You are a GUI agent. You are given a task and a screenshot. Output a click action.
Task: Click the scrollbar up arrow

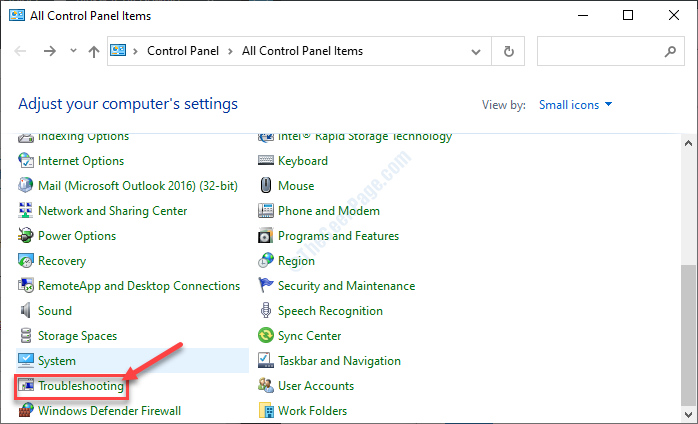[688, 143]
